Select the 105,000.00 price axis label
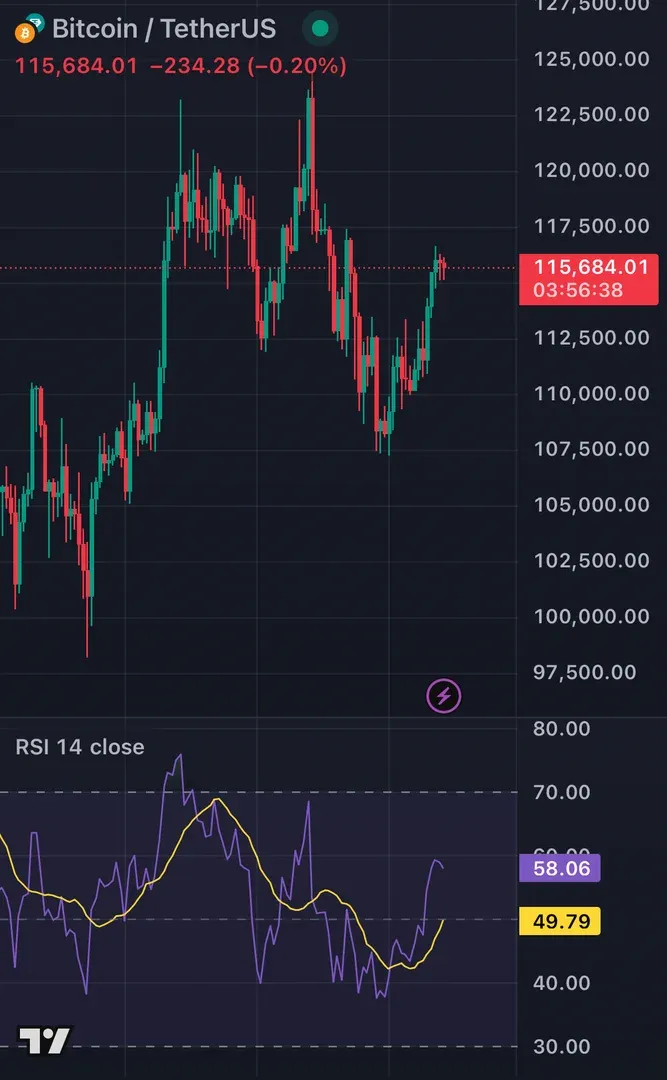Viewport: 667px width, 1080px height. 591,504
